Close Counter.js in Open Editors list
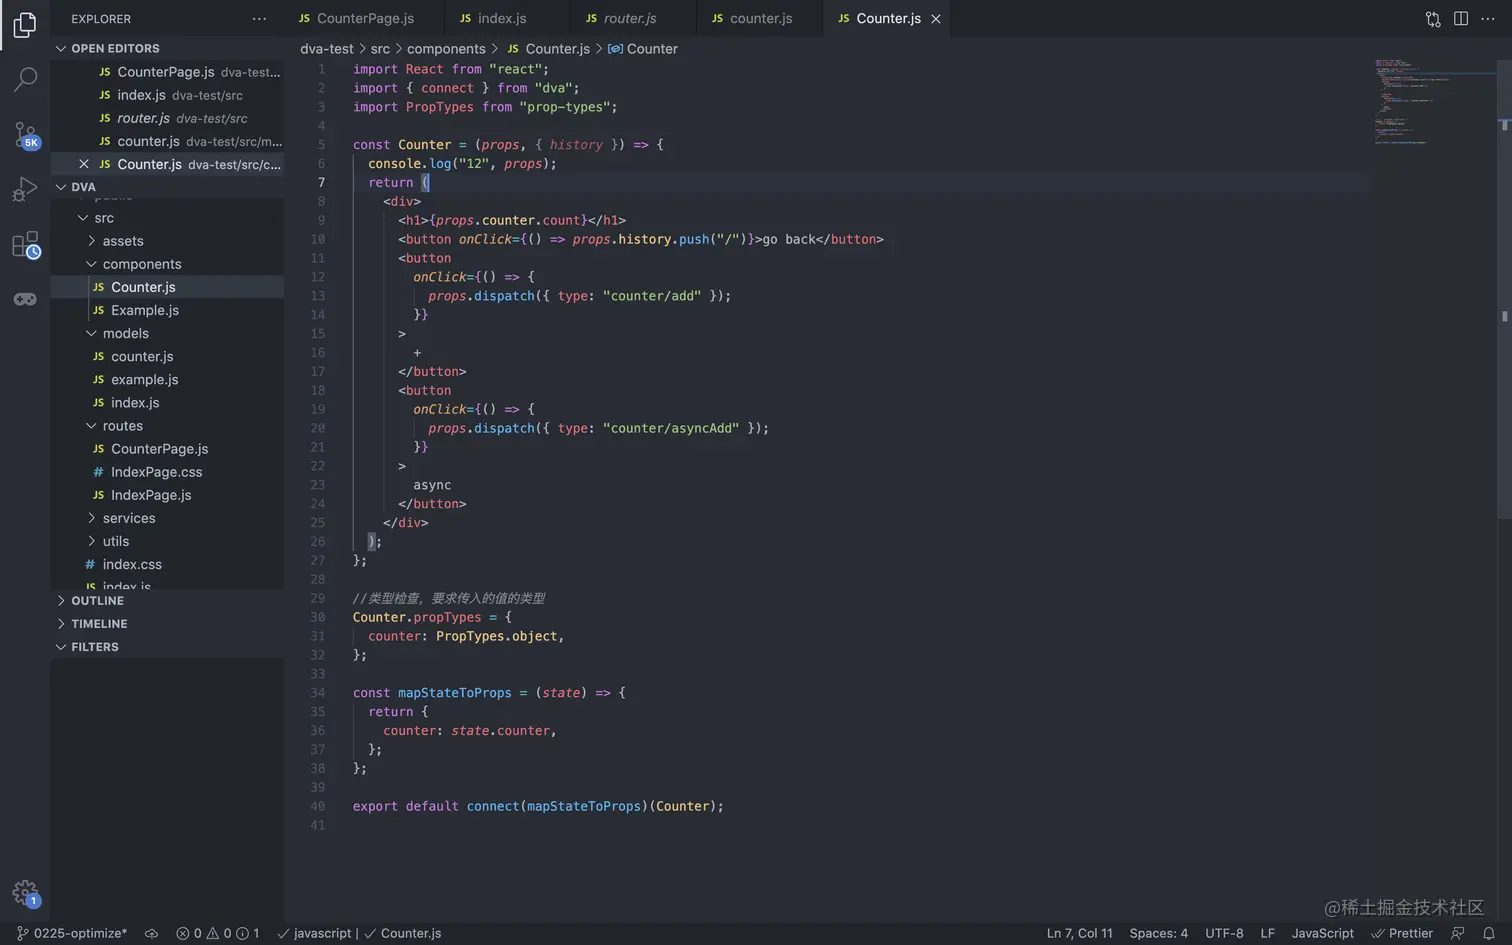This screenshot has height=945, width=1512. click(84, 164)
